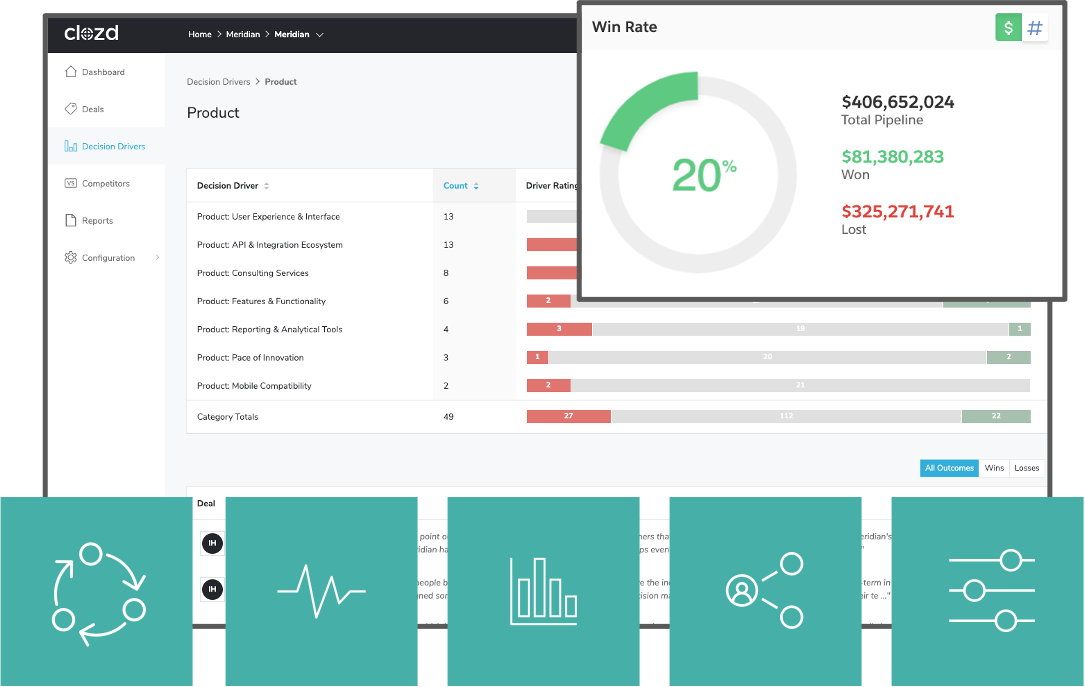Click the Clozd logo in header

point(91,34)
